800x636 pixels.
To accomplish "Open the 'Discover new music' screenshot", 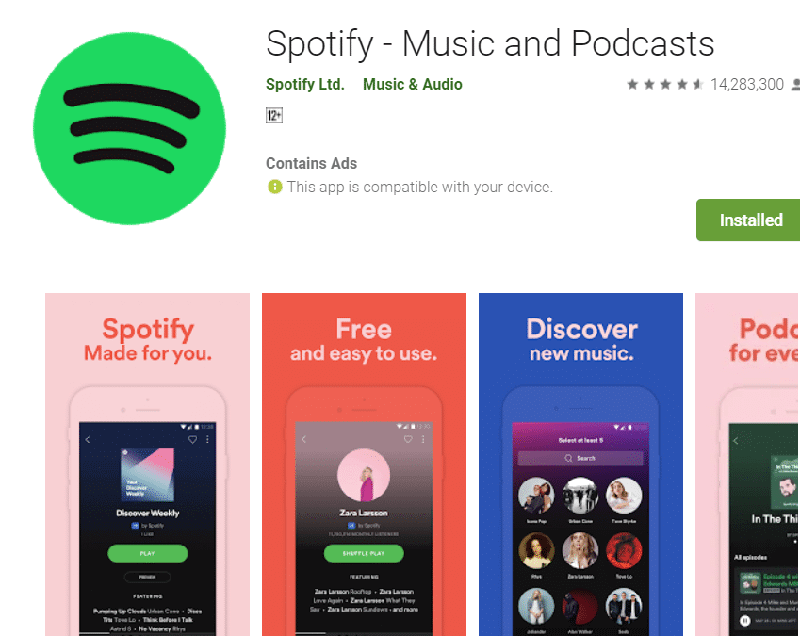I will click(581, 464).
